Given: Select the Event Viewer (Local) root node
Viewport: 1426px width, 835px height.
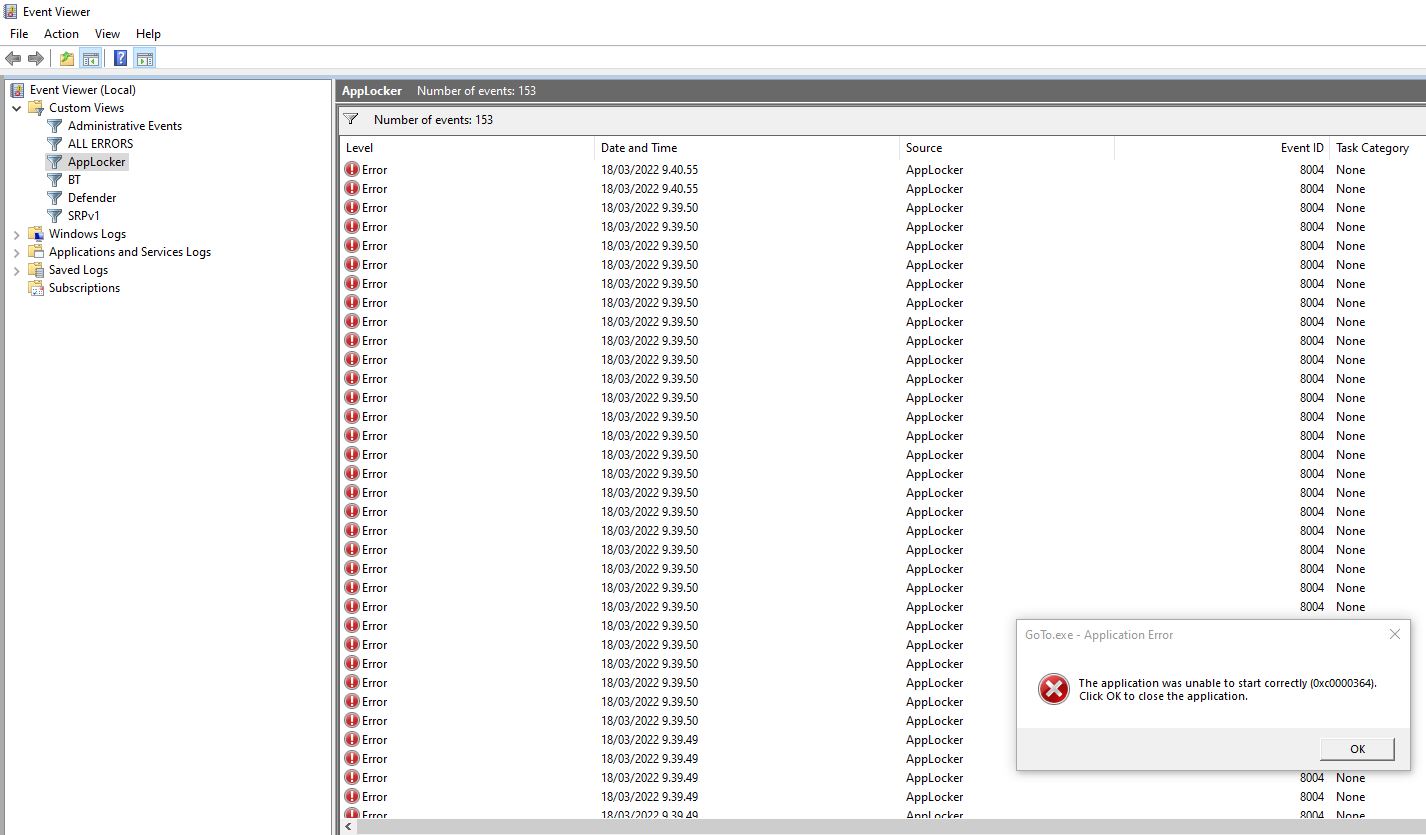Looking at the screenshot, I should pos(82,90).
